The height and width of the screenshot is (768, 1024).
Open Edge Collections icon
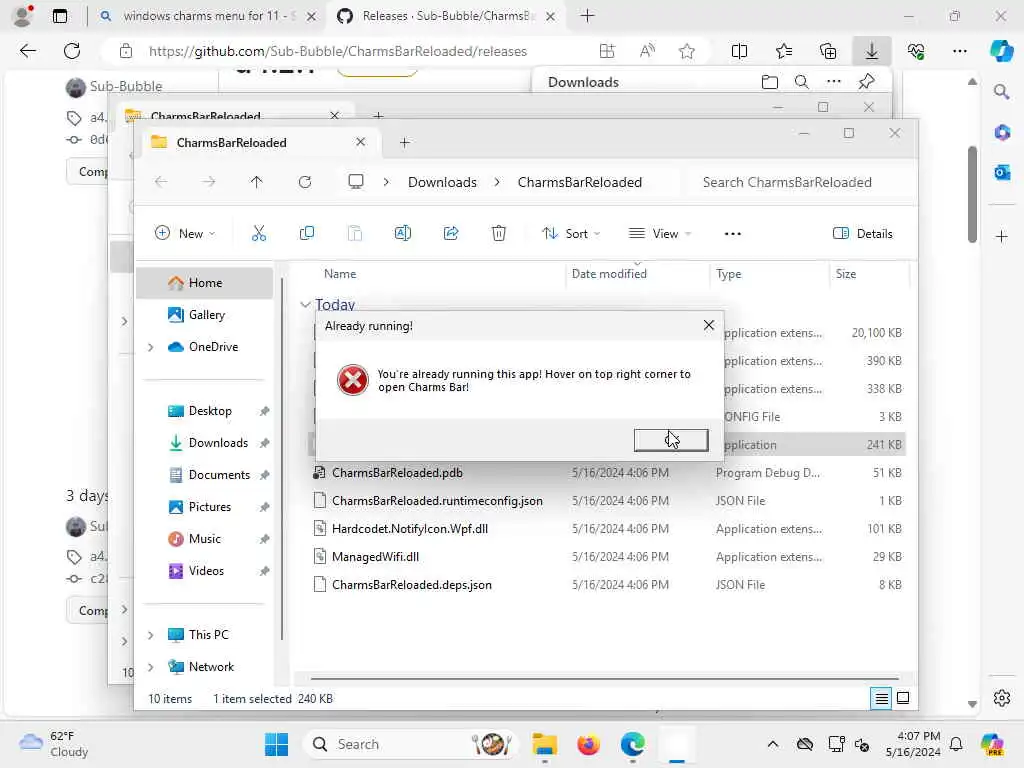(x=827, y=51)
